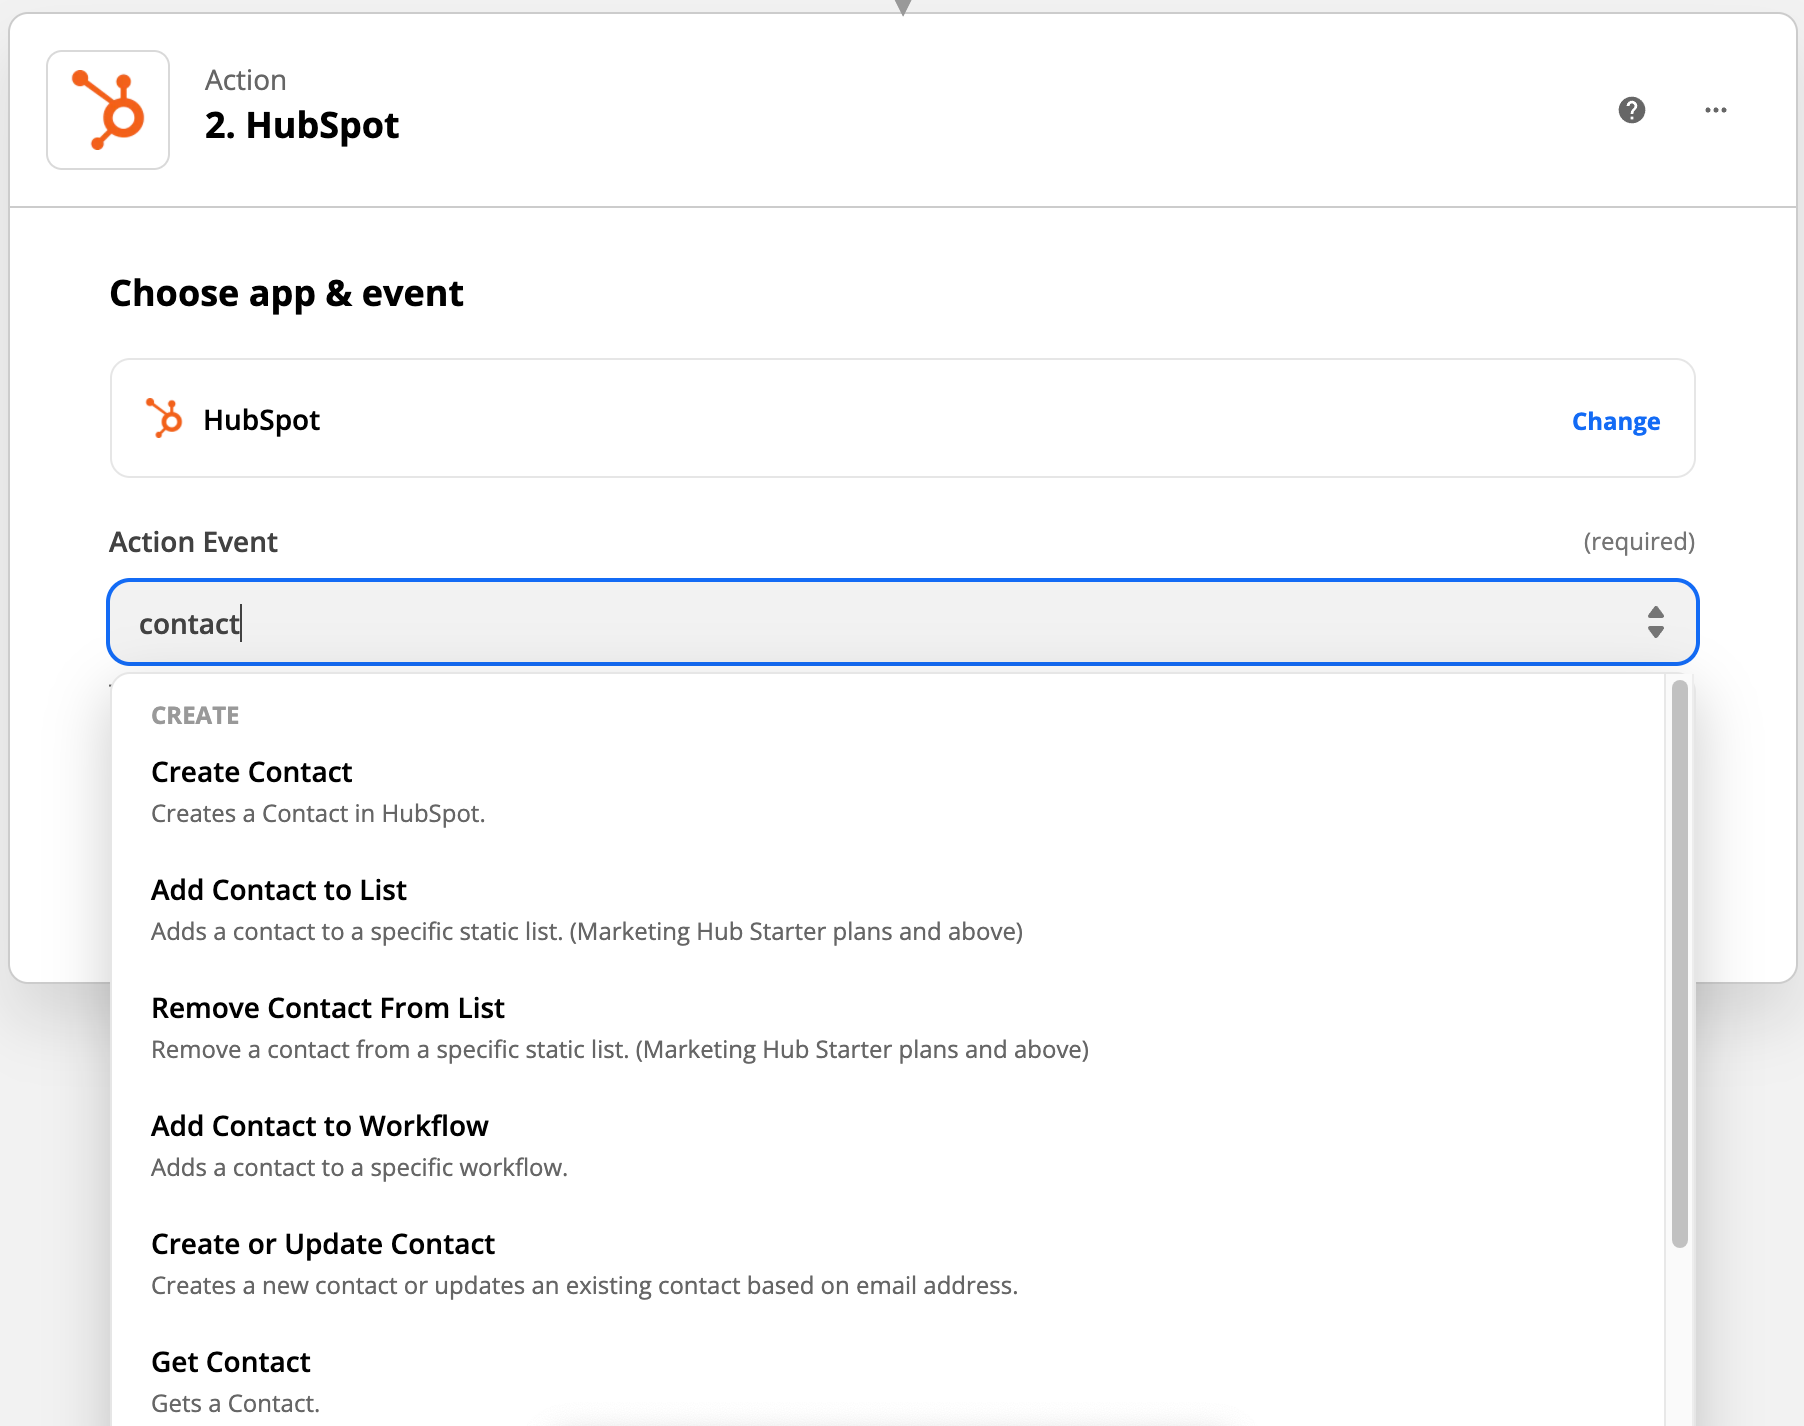Image resolution: width=1804 pixels, height=1426 pixels.
Task: Select Add Contact to List action
Action: coord(887,910)
